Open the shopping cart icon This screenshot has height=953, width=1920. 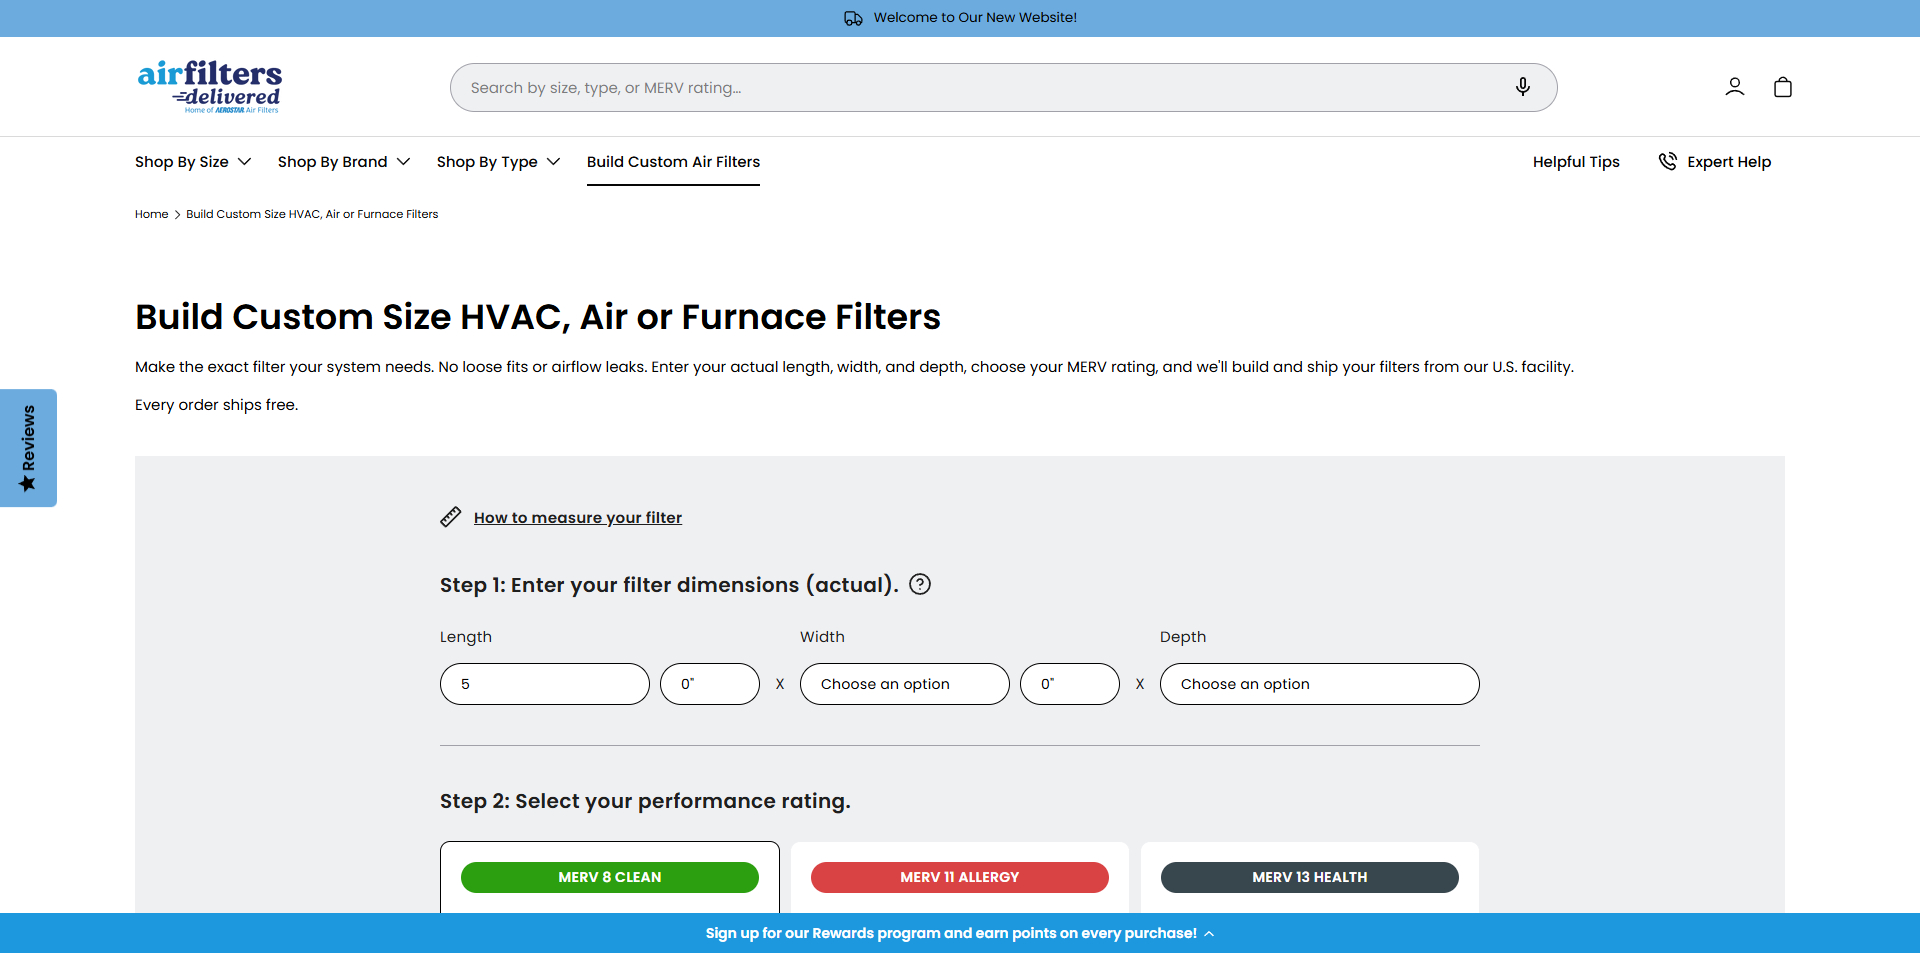coord(1782,87)
